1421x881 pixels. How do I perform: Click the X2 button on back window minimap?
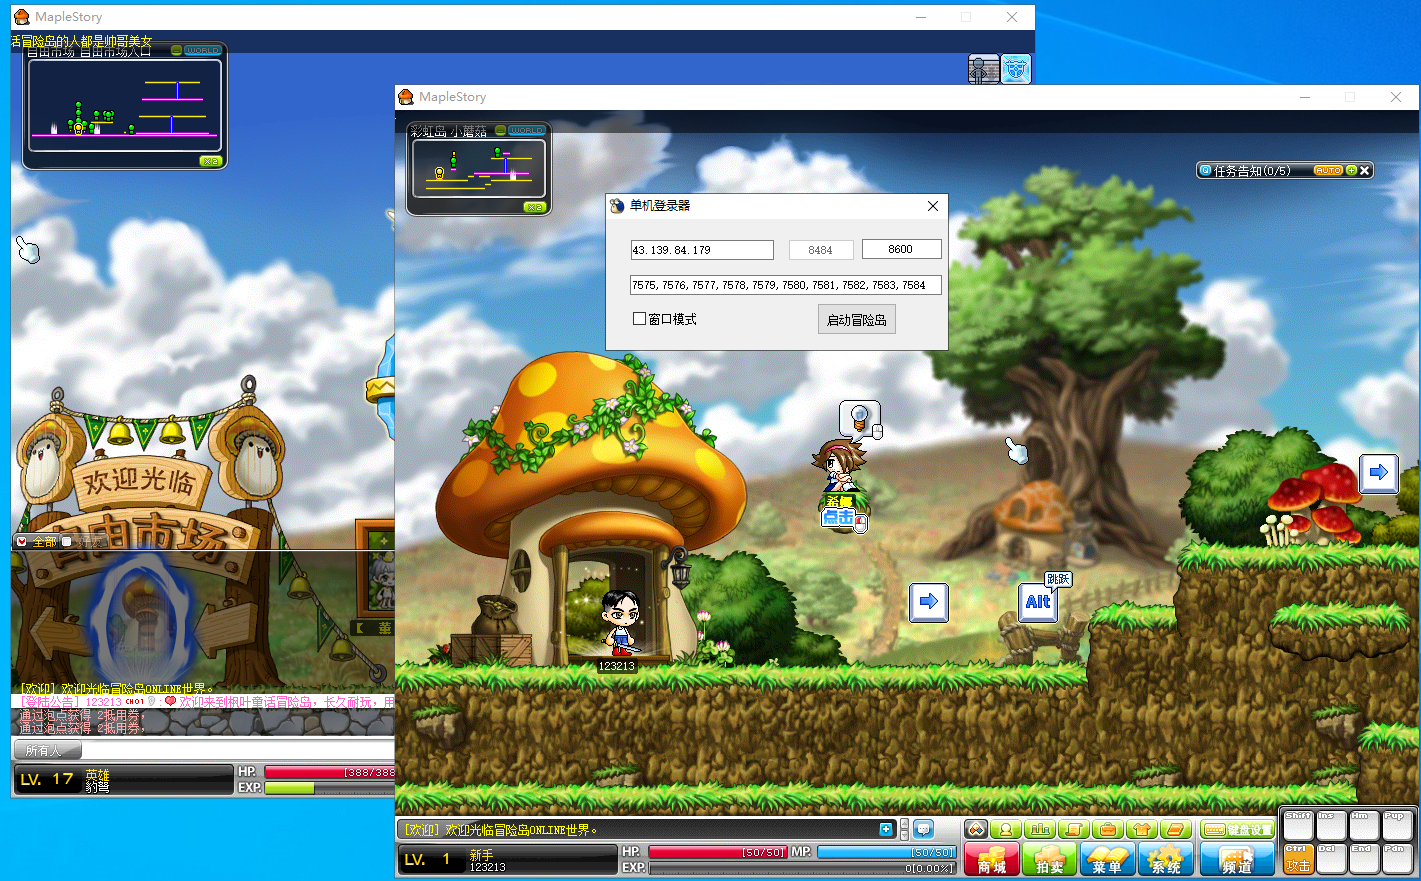point(210,161)
